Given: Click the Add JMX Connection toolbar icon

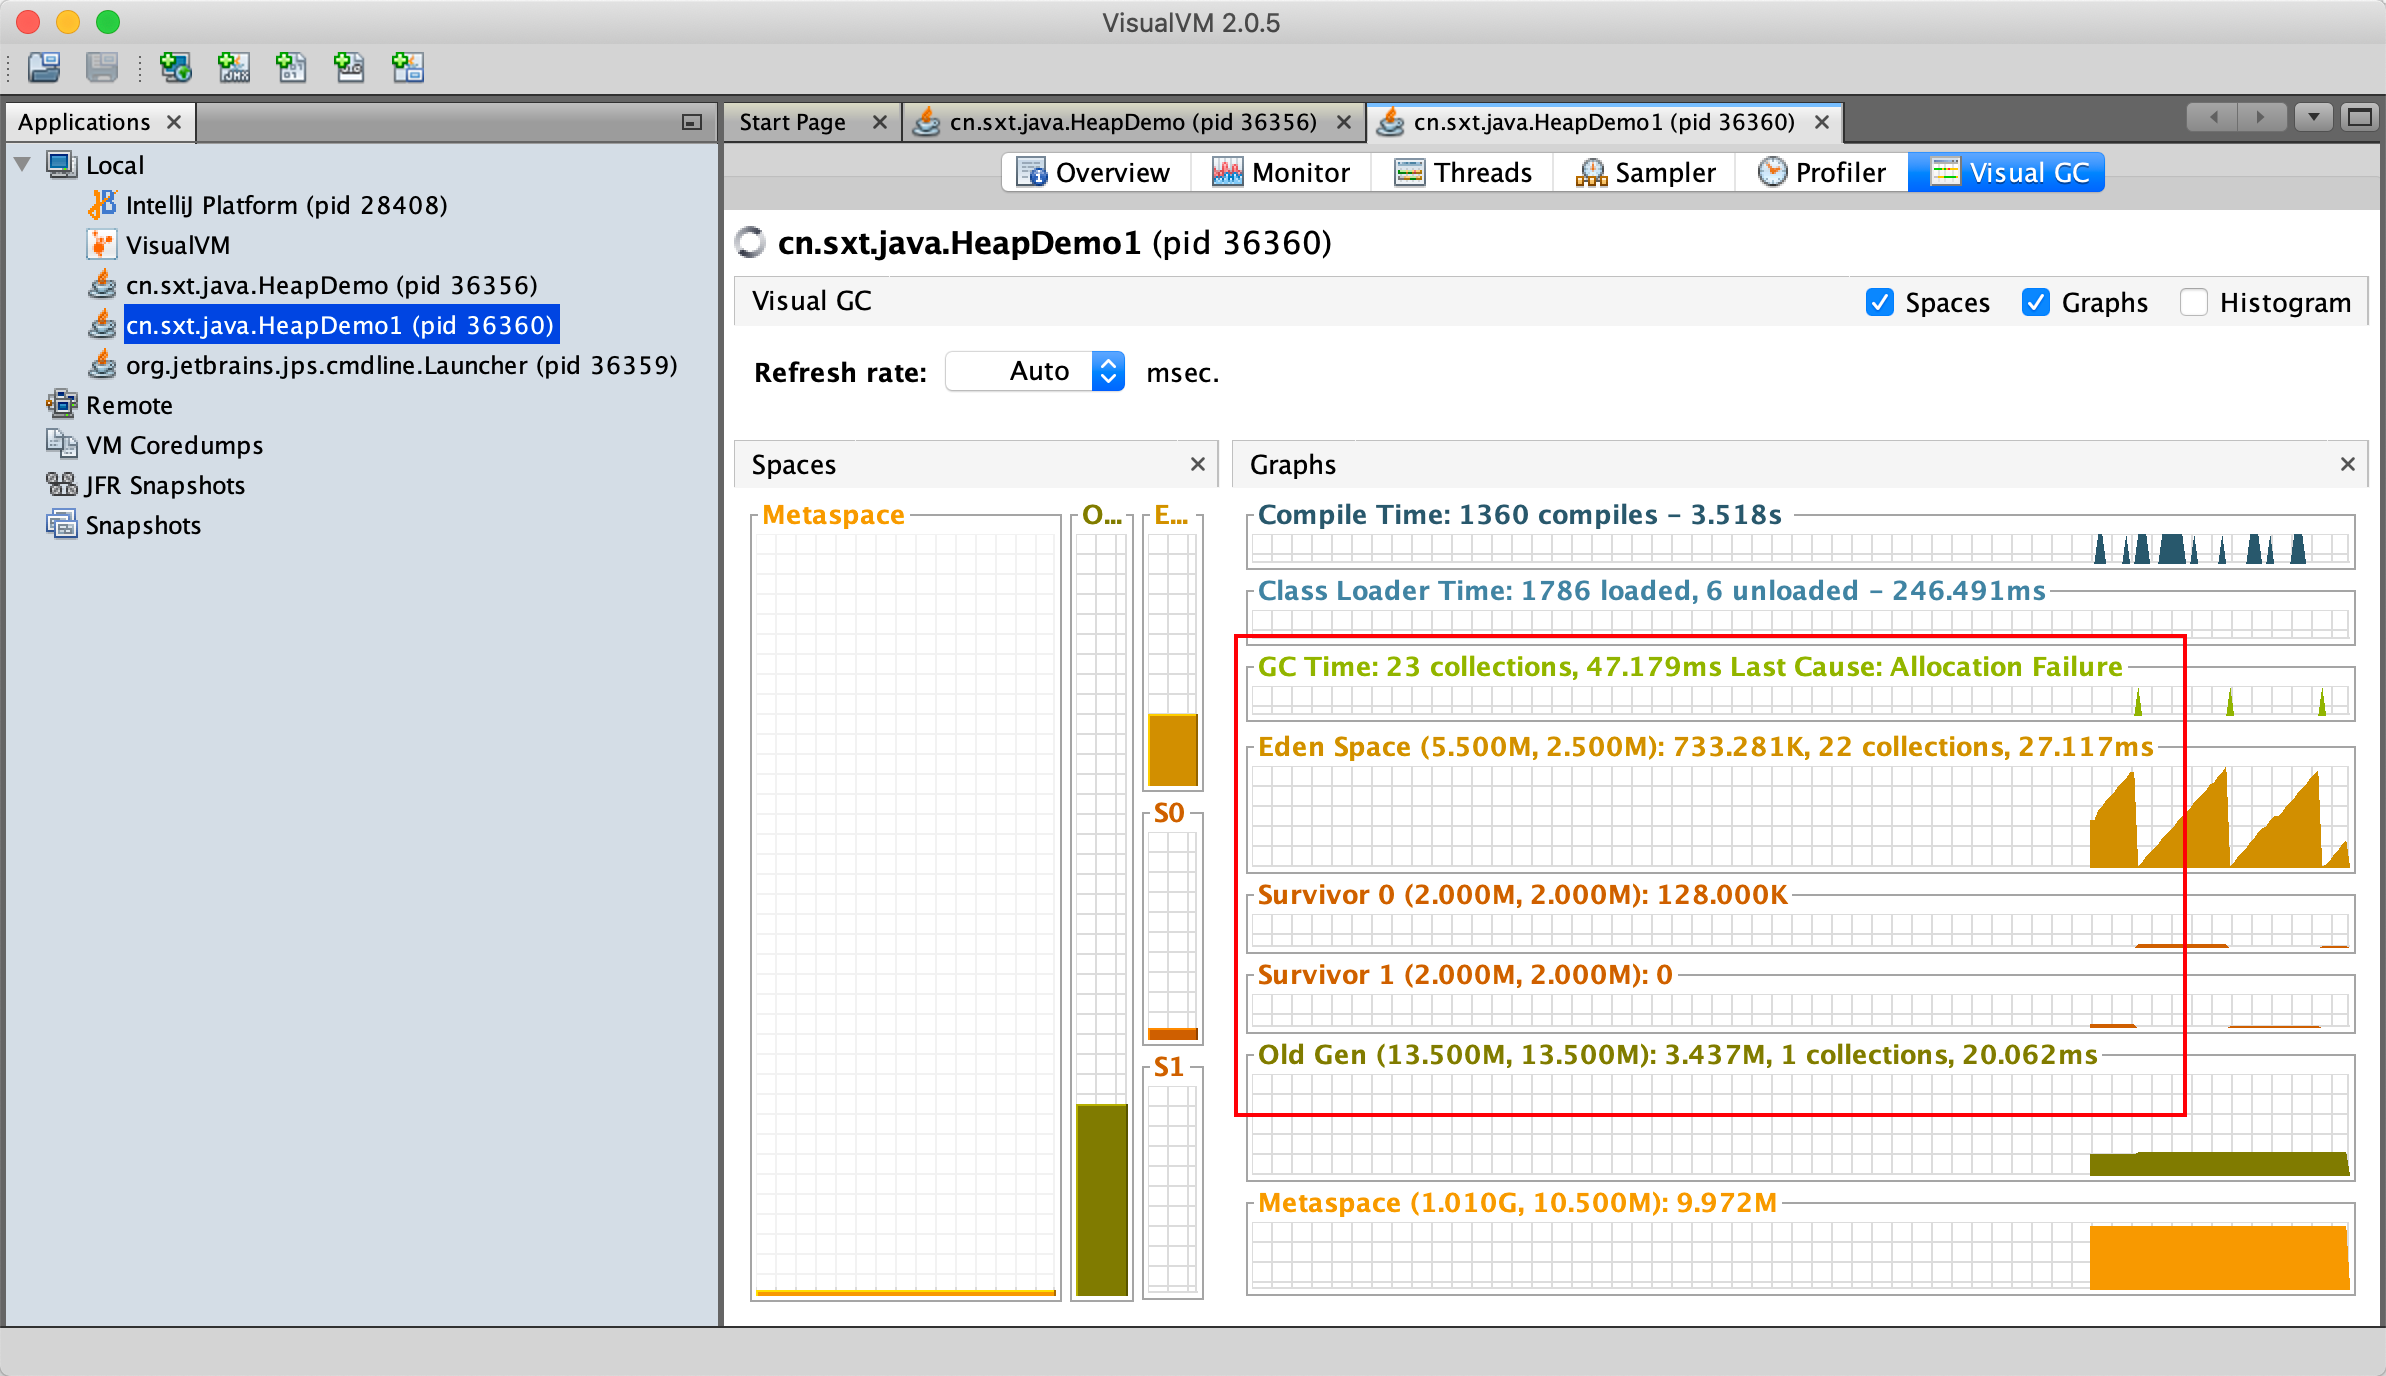Looking at the screenshot, I should (x=234, y=67).
